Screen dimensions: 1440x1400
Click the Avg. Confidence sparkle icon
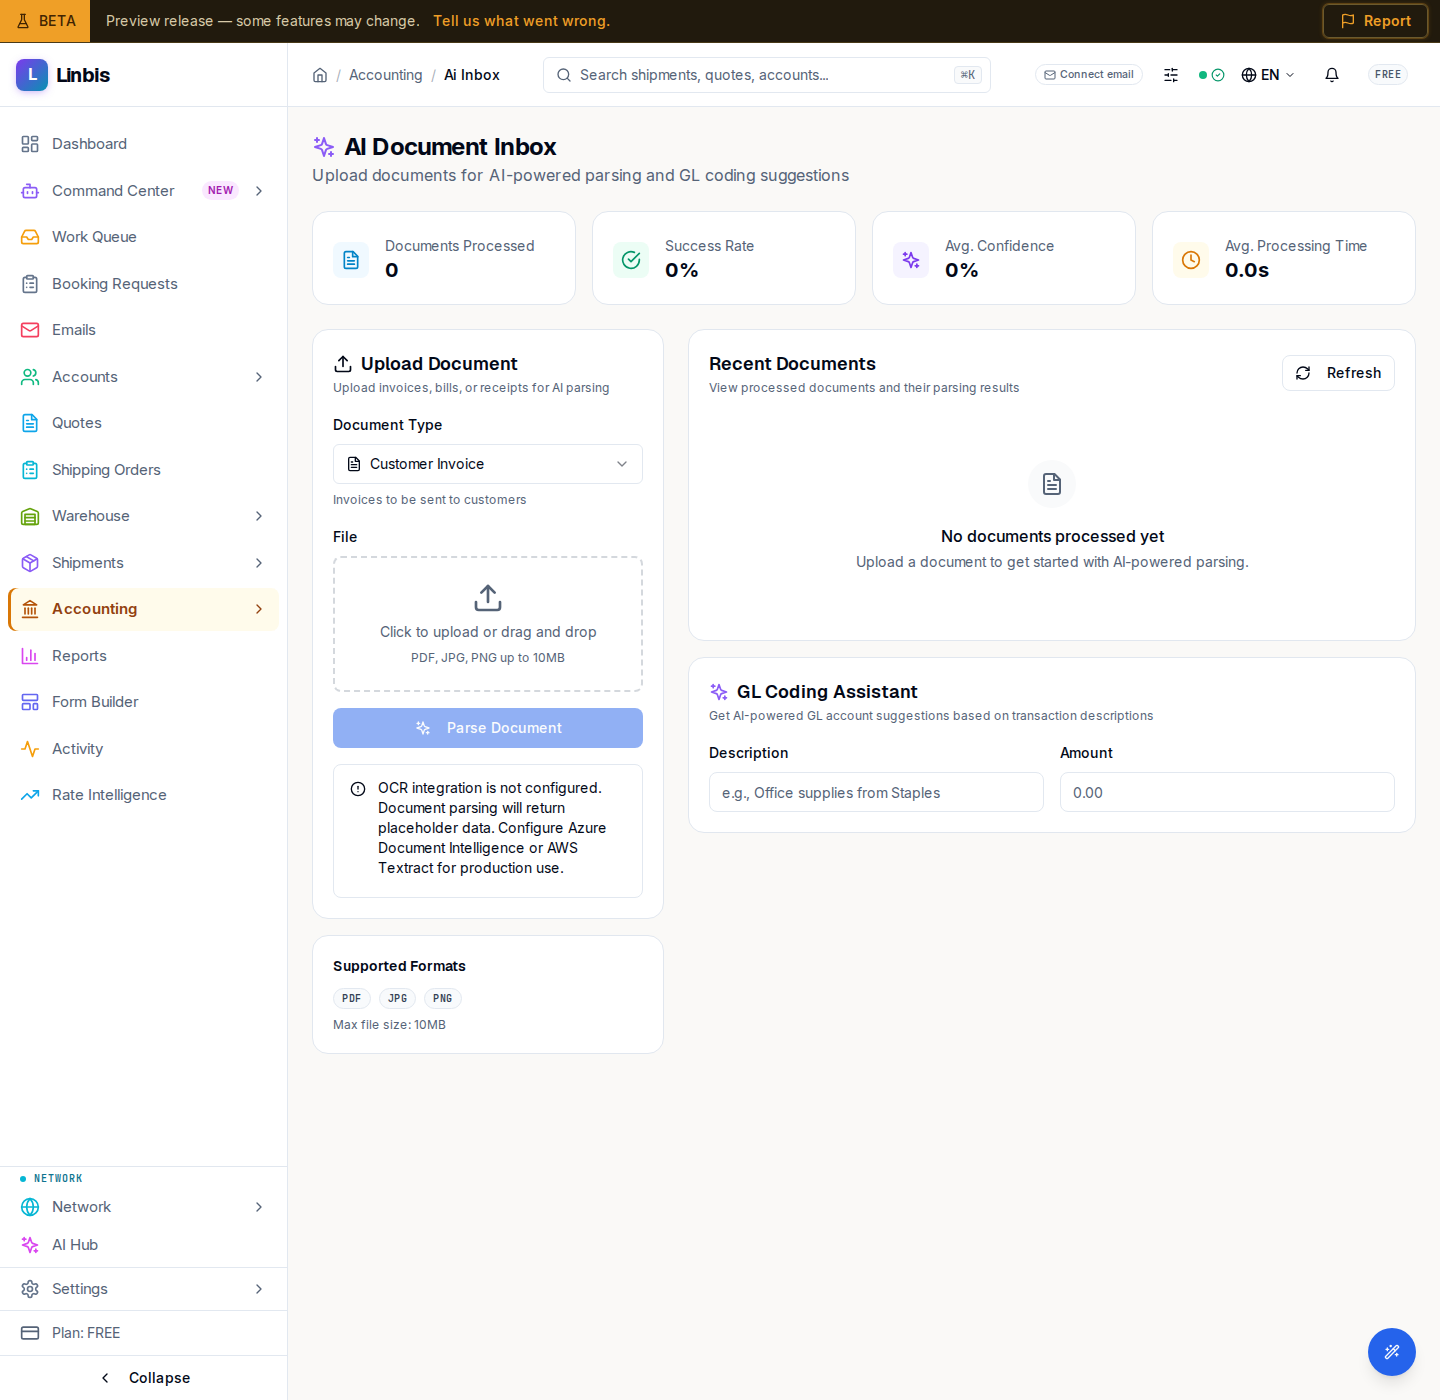click(x=911, y=260)
